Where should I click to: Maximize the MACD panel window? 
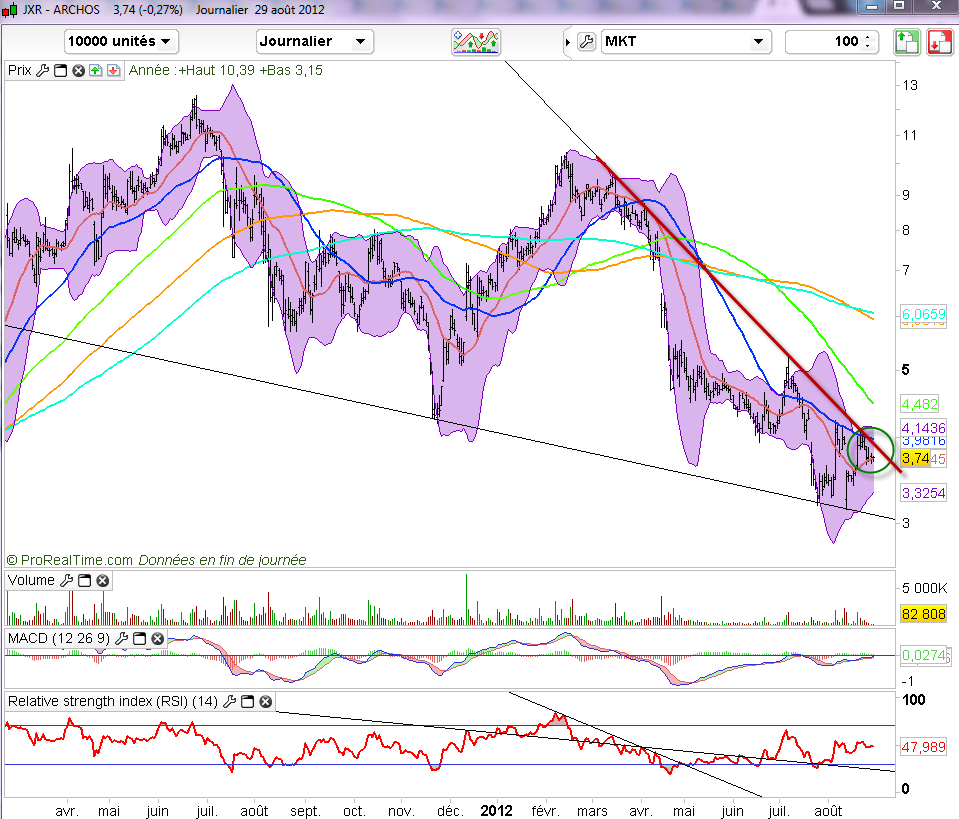coord(139,638)
